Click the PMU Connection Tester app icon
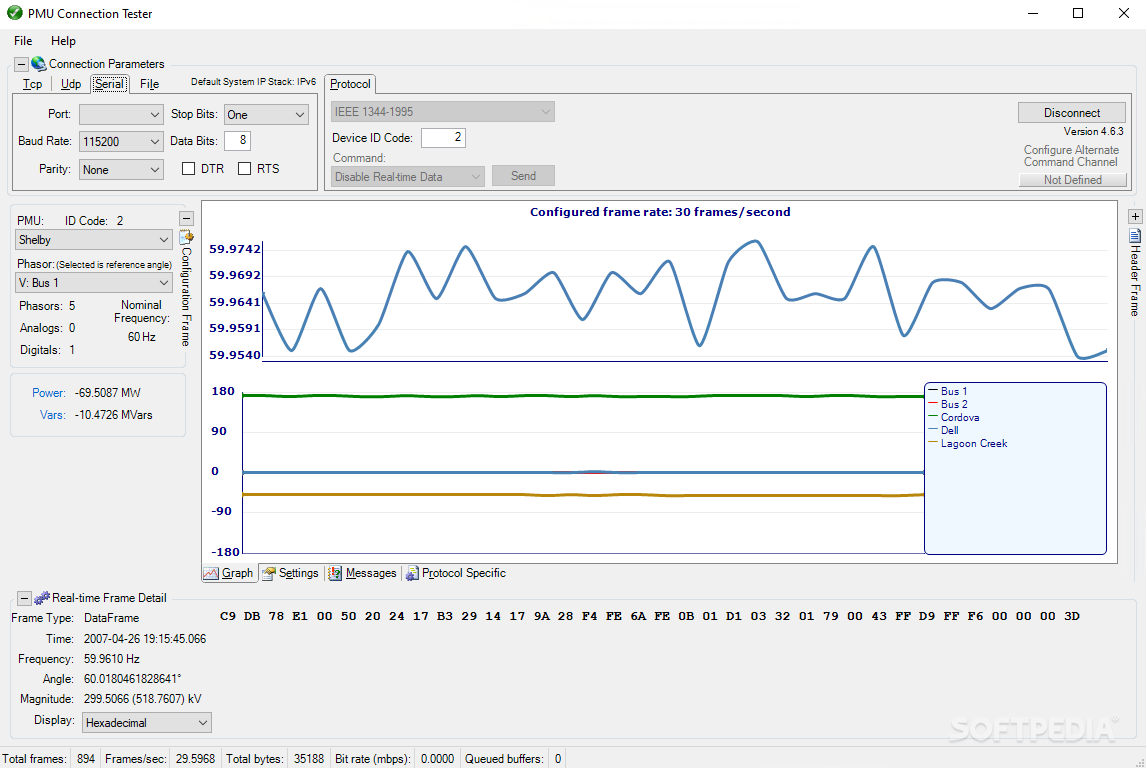Viewport: 1146px width, 768px height. click(14, 13)
